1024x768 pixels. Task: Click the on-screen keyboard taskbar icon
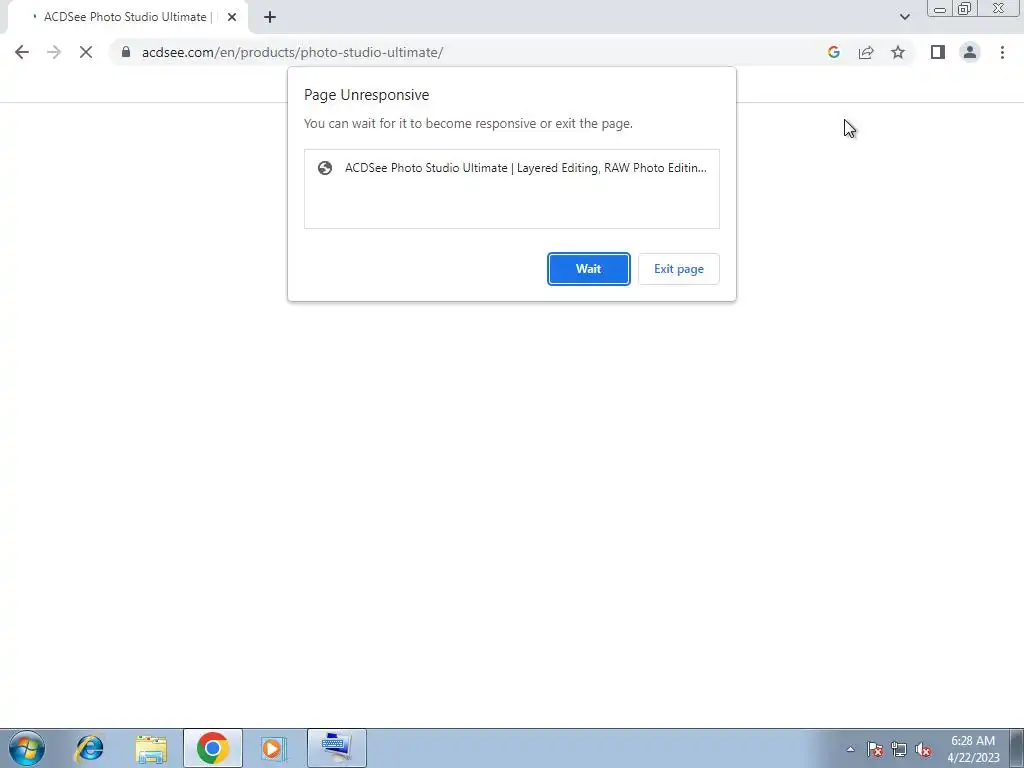pyautogui.click(x=336, y=748)
